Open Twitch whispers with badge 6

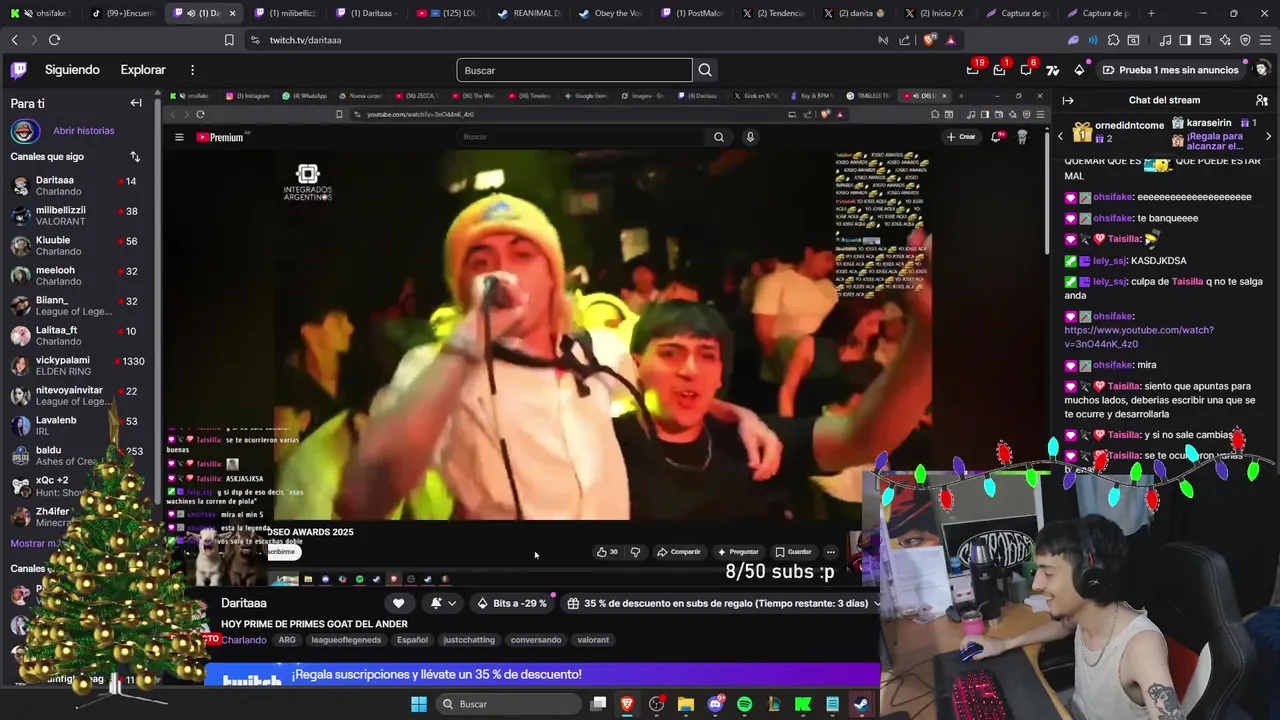coord(1026,70)
